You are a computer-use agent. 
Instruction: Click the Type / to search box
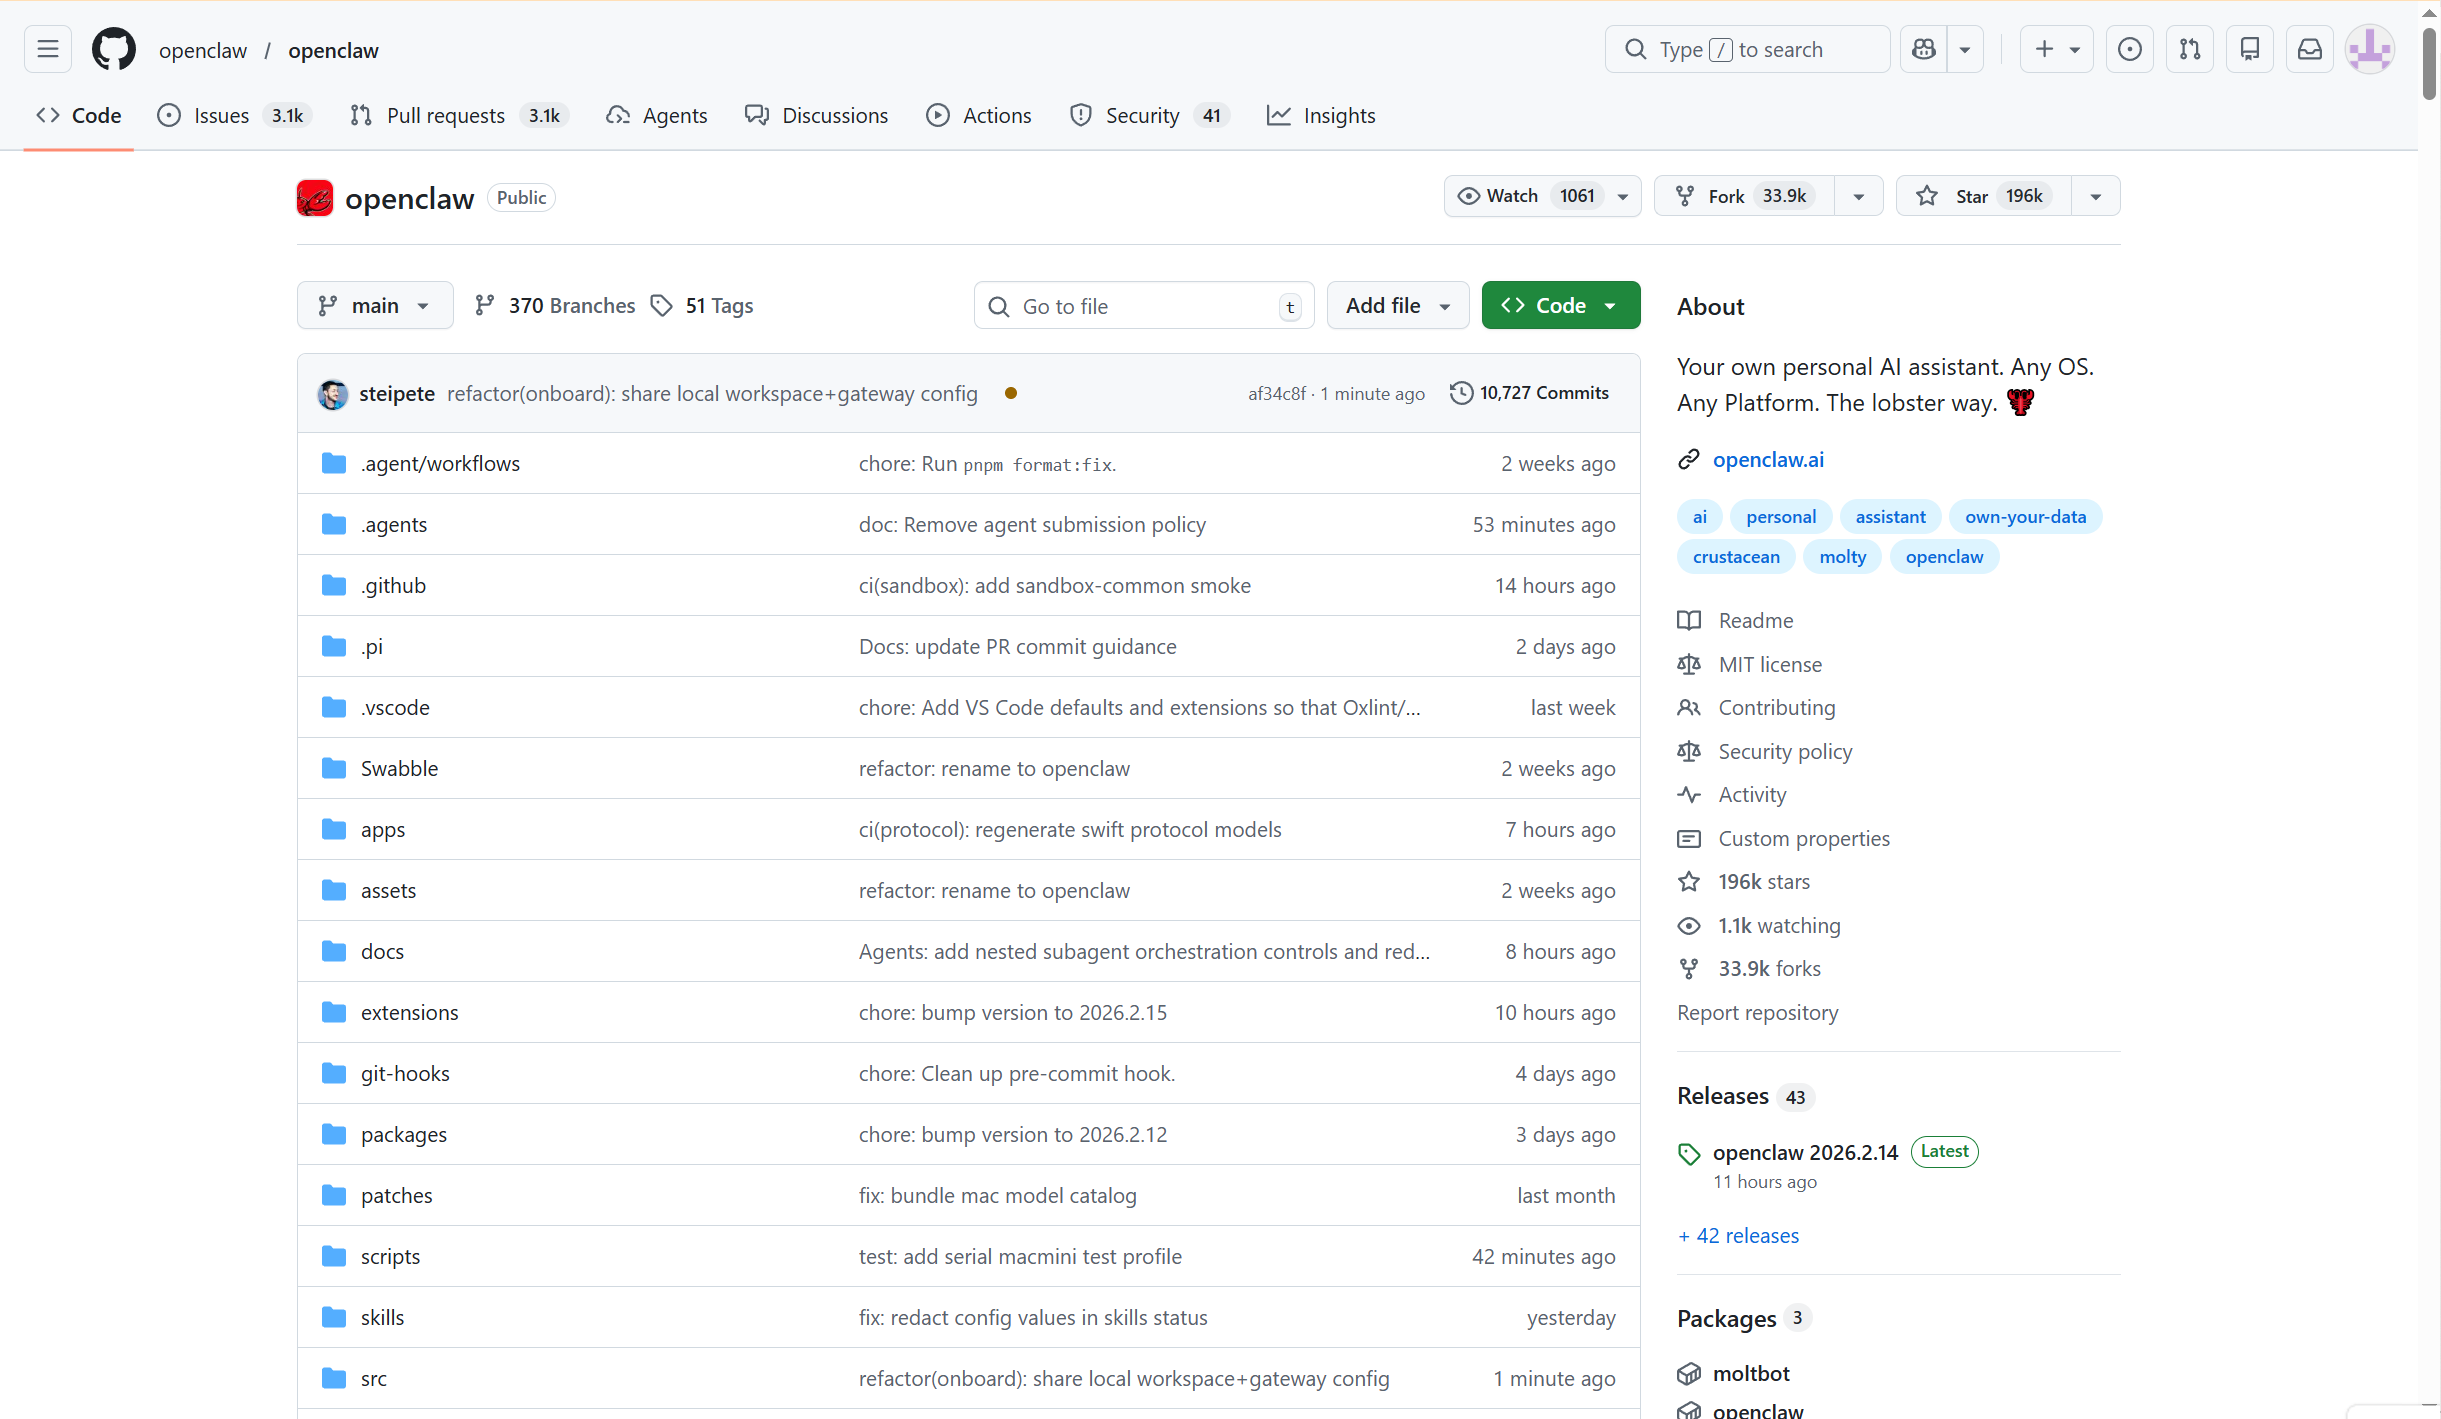point(1747,49)
